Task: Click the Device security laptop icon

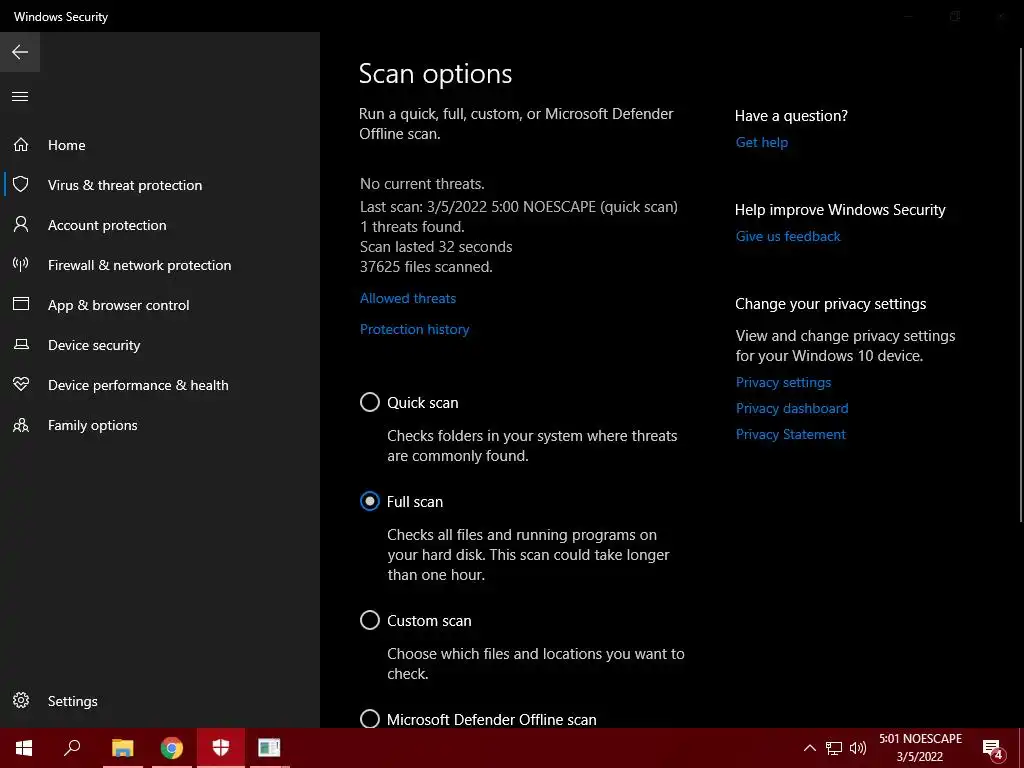Action: click(x=21, y=344)
